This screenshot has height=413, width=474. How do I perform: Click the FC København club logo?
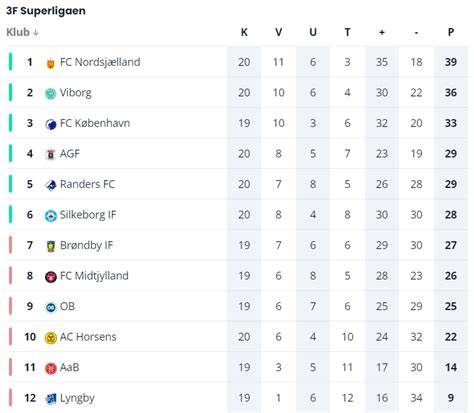coord(50,124)
